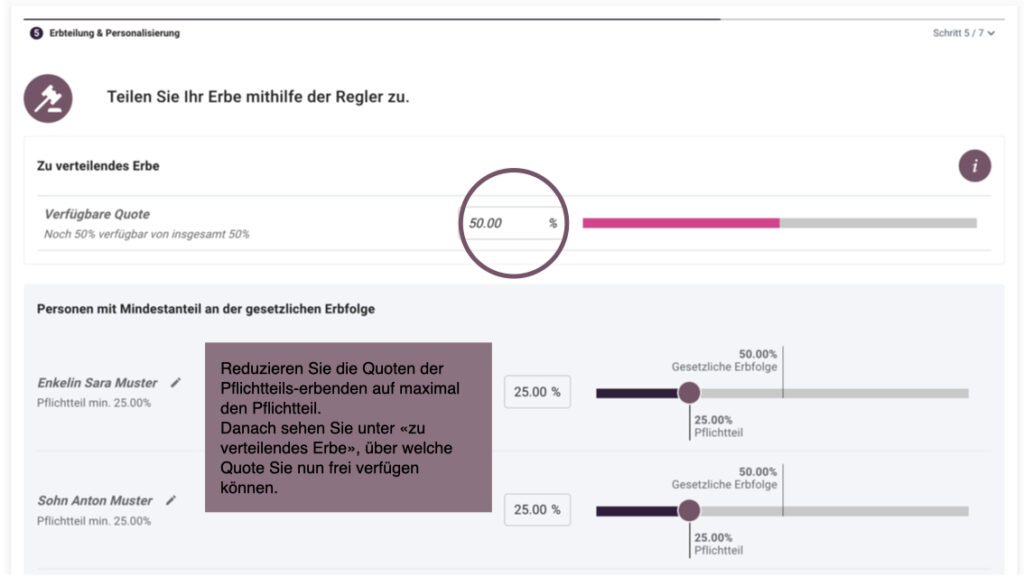This screenshot has width=1024, height=577.
Task: Open the info icon for Zu verteilendes Erbe
Action: [974, 166]
